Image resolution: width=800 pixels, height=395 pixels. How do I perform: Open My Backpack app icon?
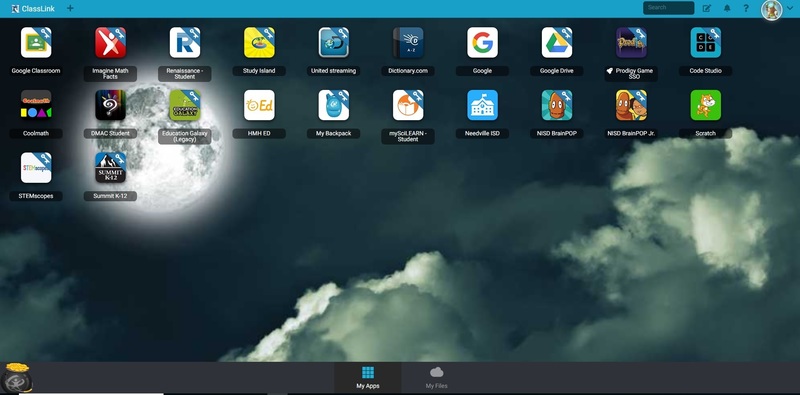click(334, 105)
